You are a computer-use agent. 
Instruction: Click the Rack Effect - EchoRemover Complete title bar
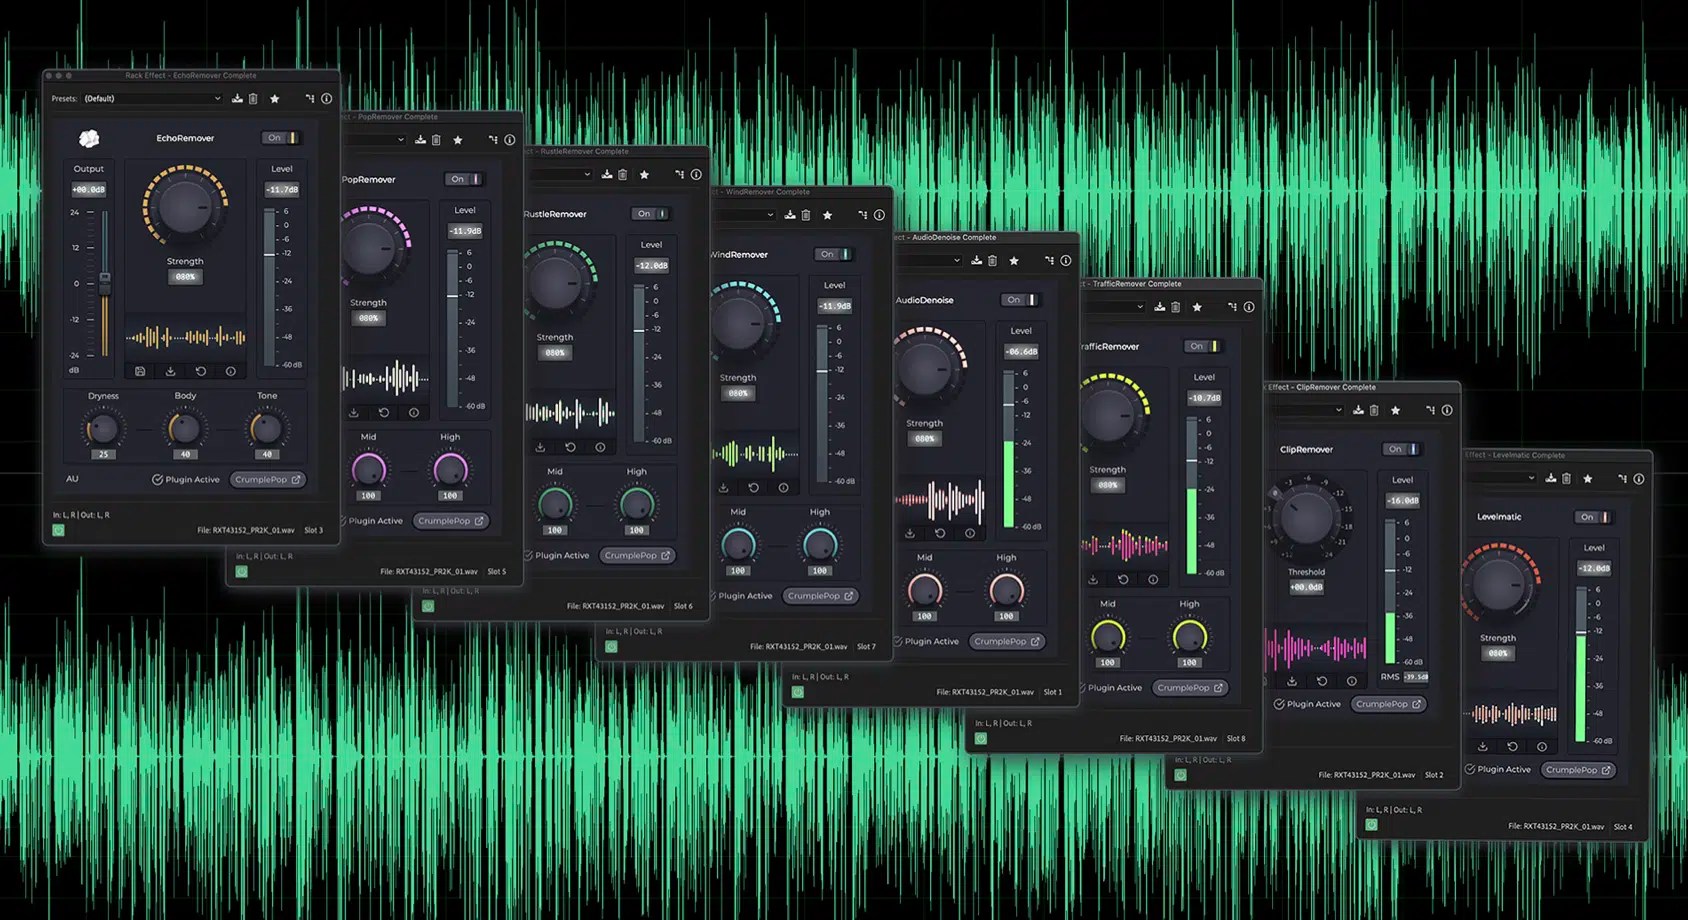(190, 75)
